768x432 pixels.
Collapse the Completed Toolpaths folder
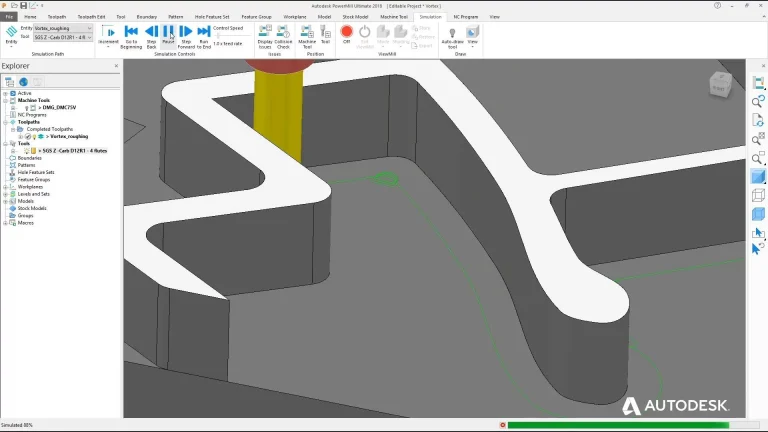click(13, 129)
